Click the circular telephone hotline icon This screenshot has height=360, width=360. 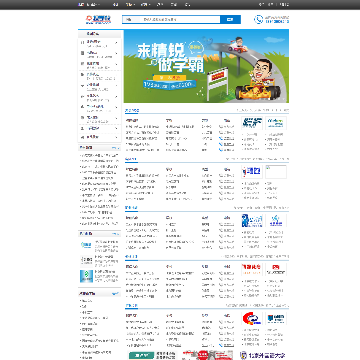(258, 19)
